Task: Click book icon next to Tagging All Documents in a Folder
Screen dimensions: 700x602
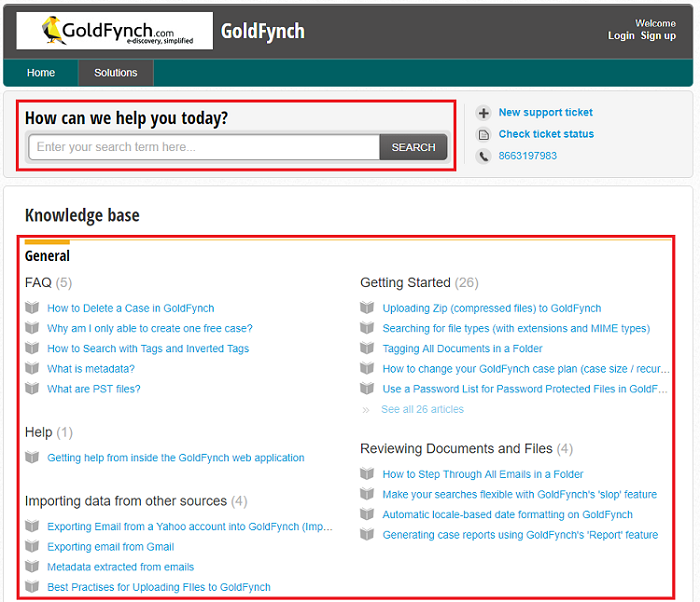Action: pyautogui.click(x=367, y=347)
